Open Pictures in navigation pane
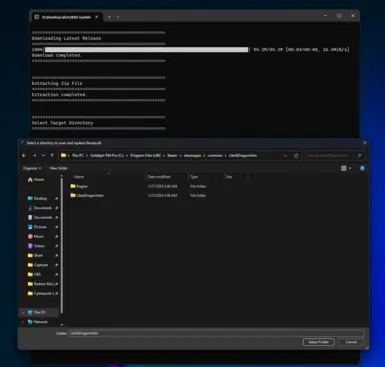 tap(37, 227)
